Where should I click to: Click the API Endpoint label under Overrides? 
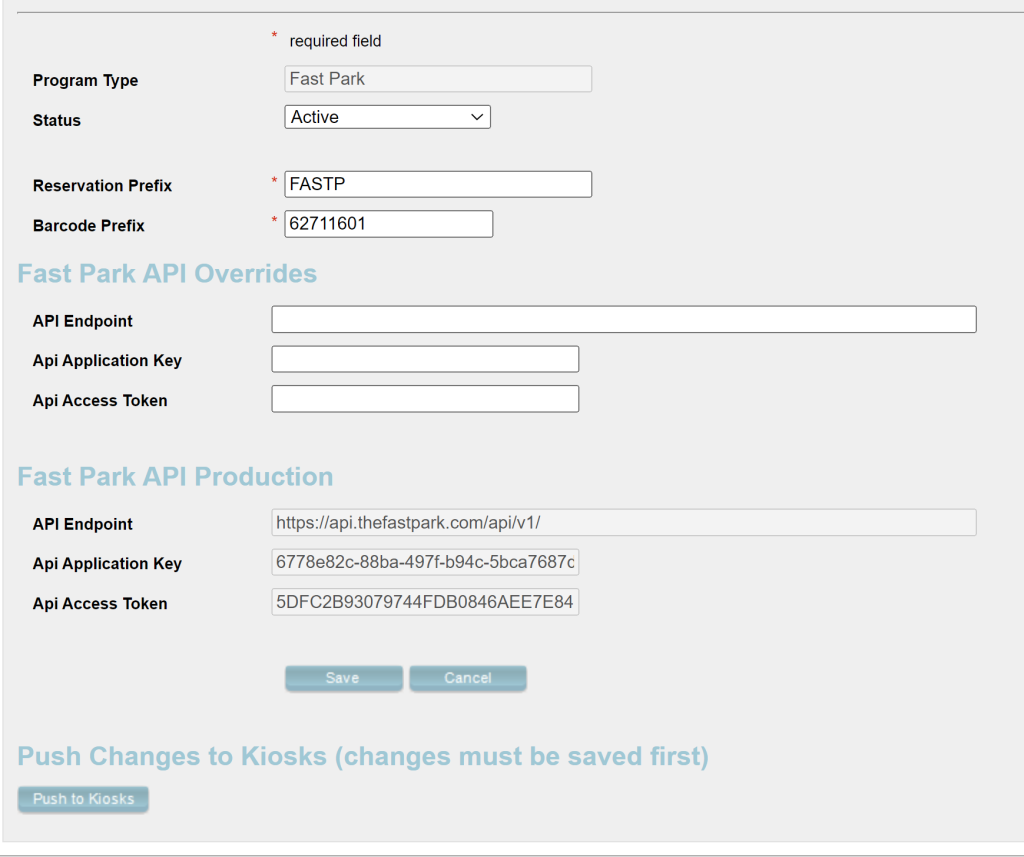point(83,321)
